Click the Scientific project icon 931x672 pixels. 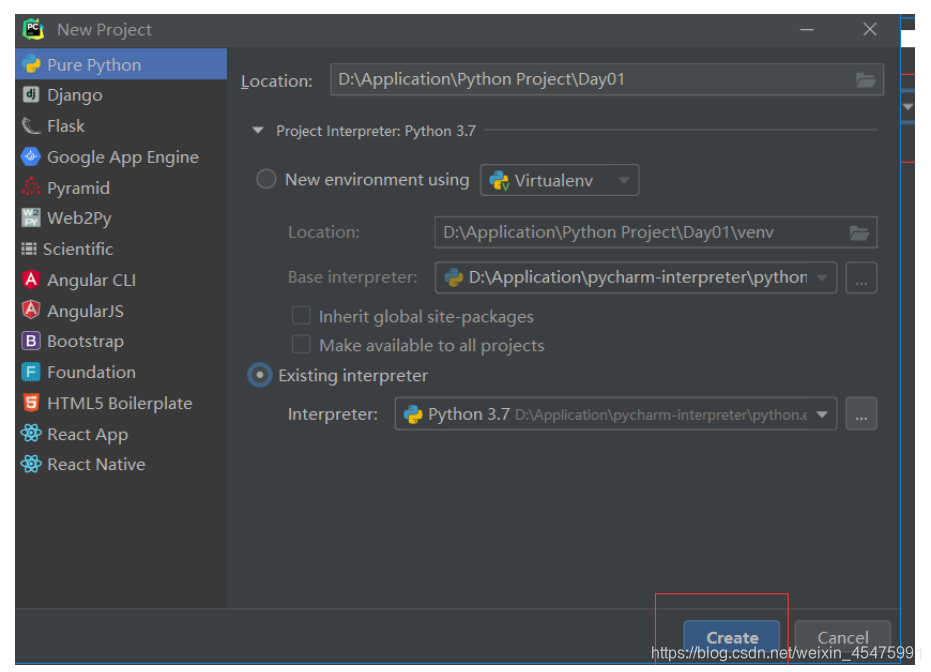click(29, 249)
